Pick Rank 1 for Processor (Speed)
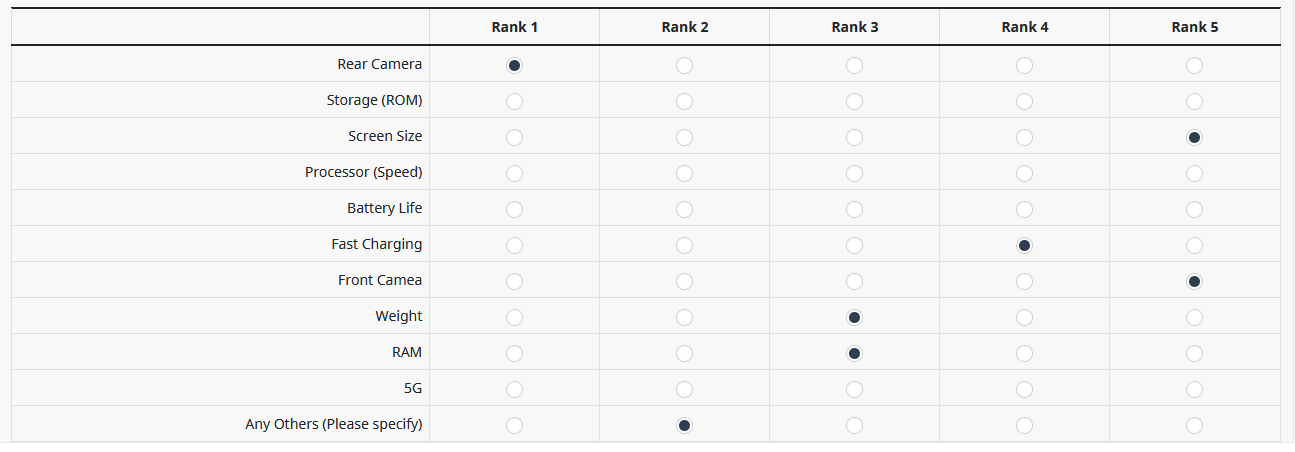 pyautogui.click(x=514, y=174)
